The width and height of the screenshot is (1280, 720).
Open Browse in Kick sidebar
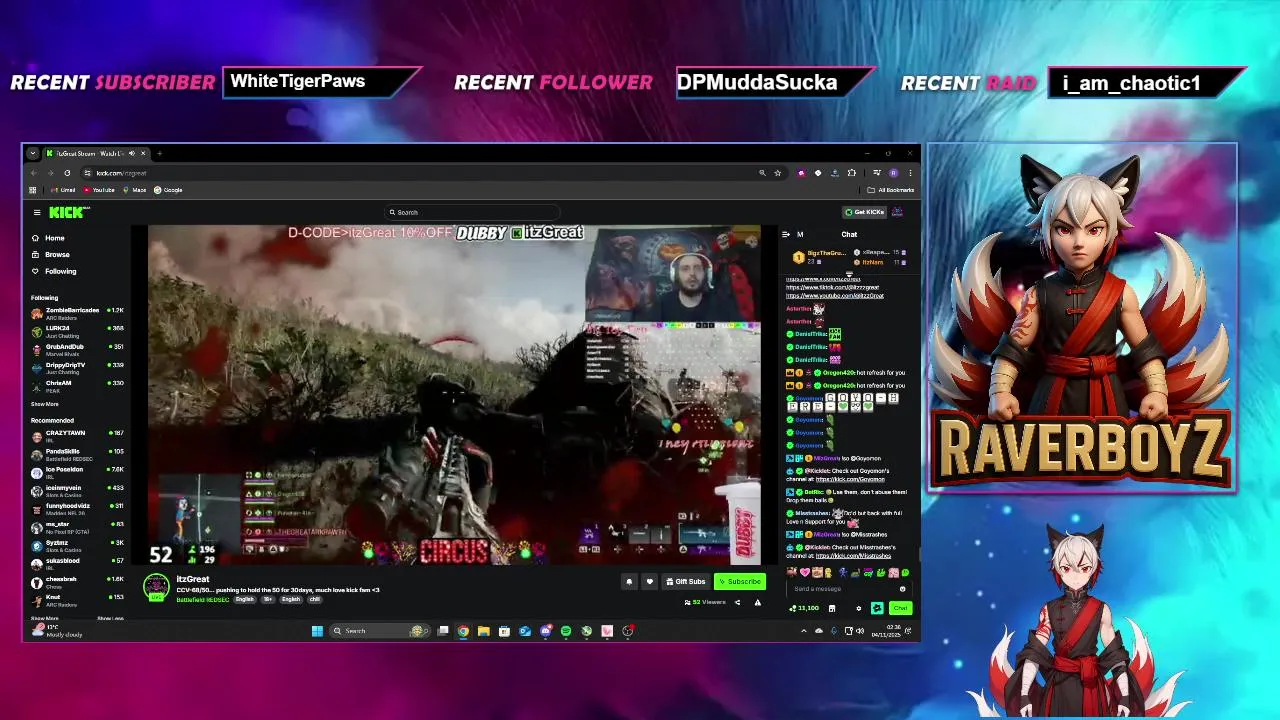click(x=49, y=255)
